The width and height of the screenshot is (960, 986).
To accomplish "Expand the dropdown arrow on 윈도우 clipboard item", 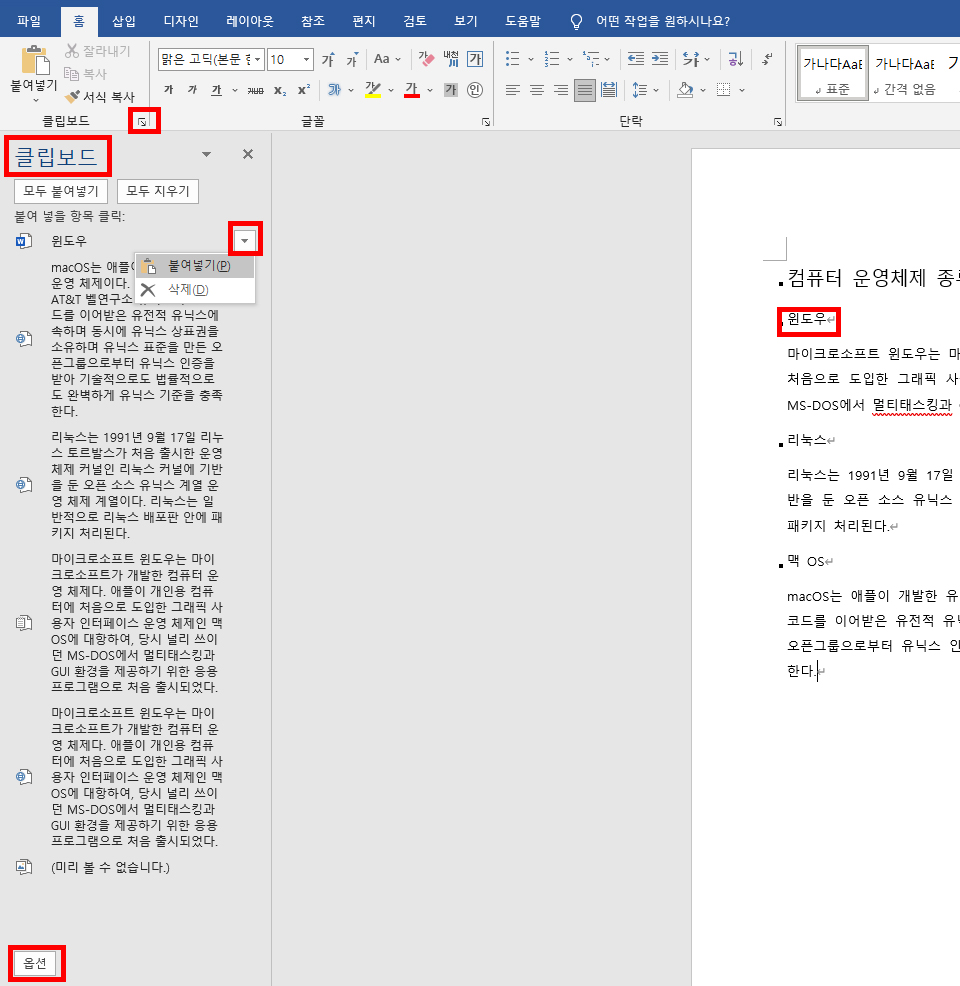I will (245, 240).
